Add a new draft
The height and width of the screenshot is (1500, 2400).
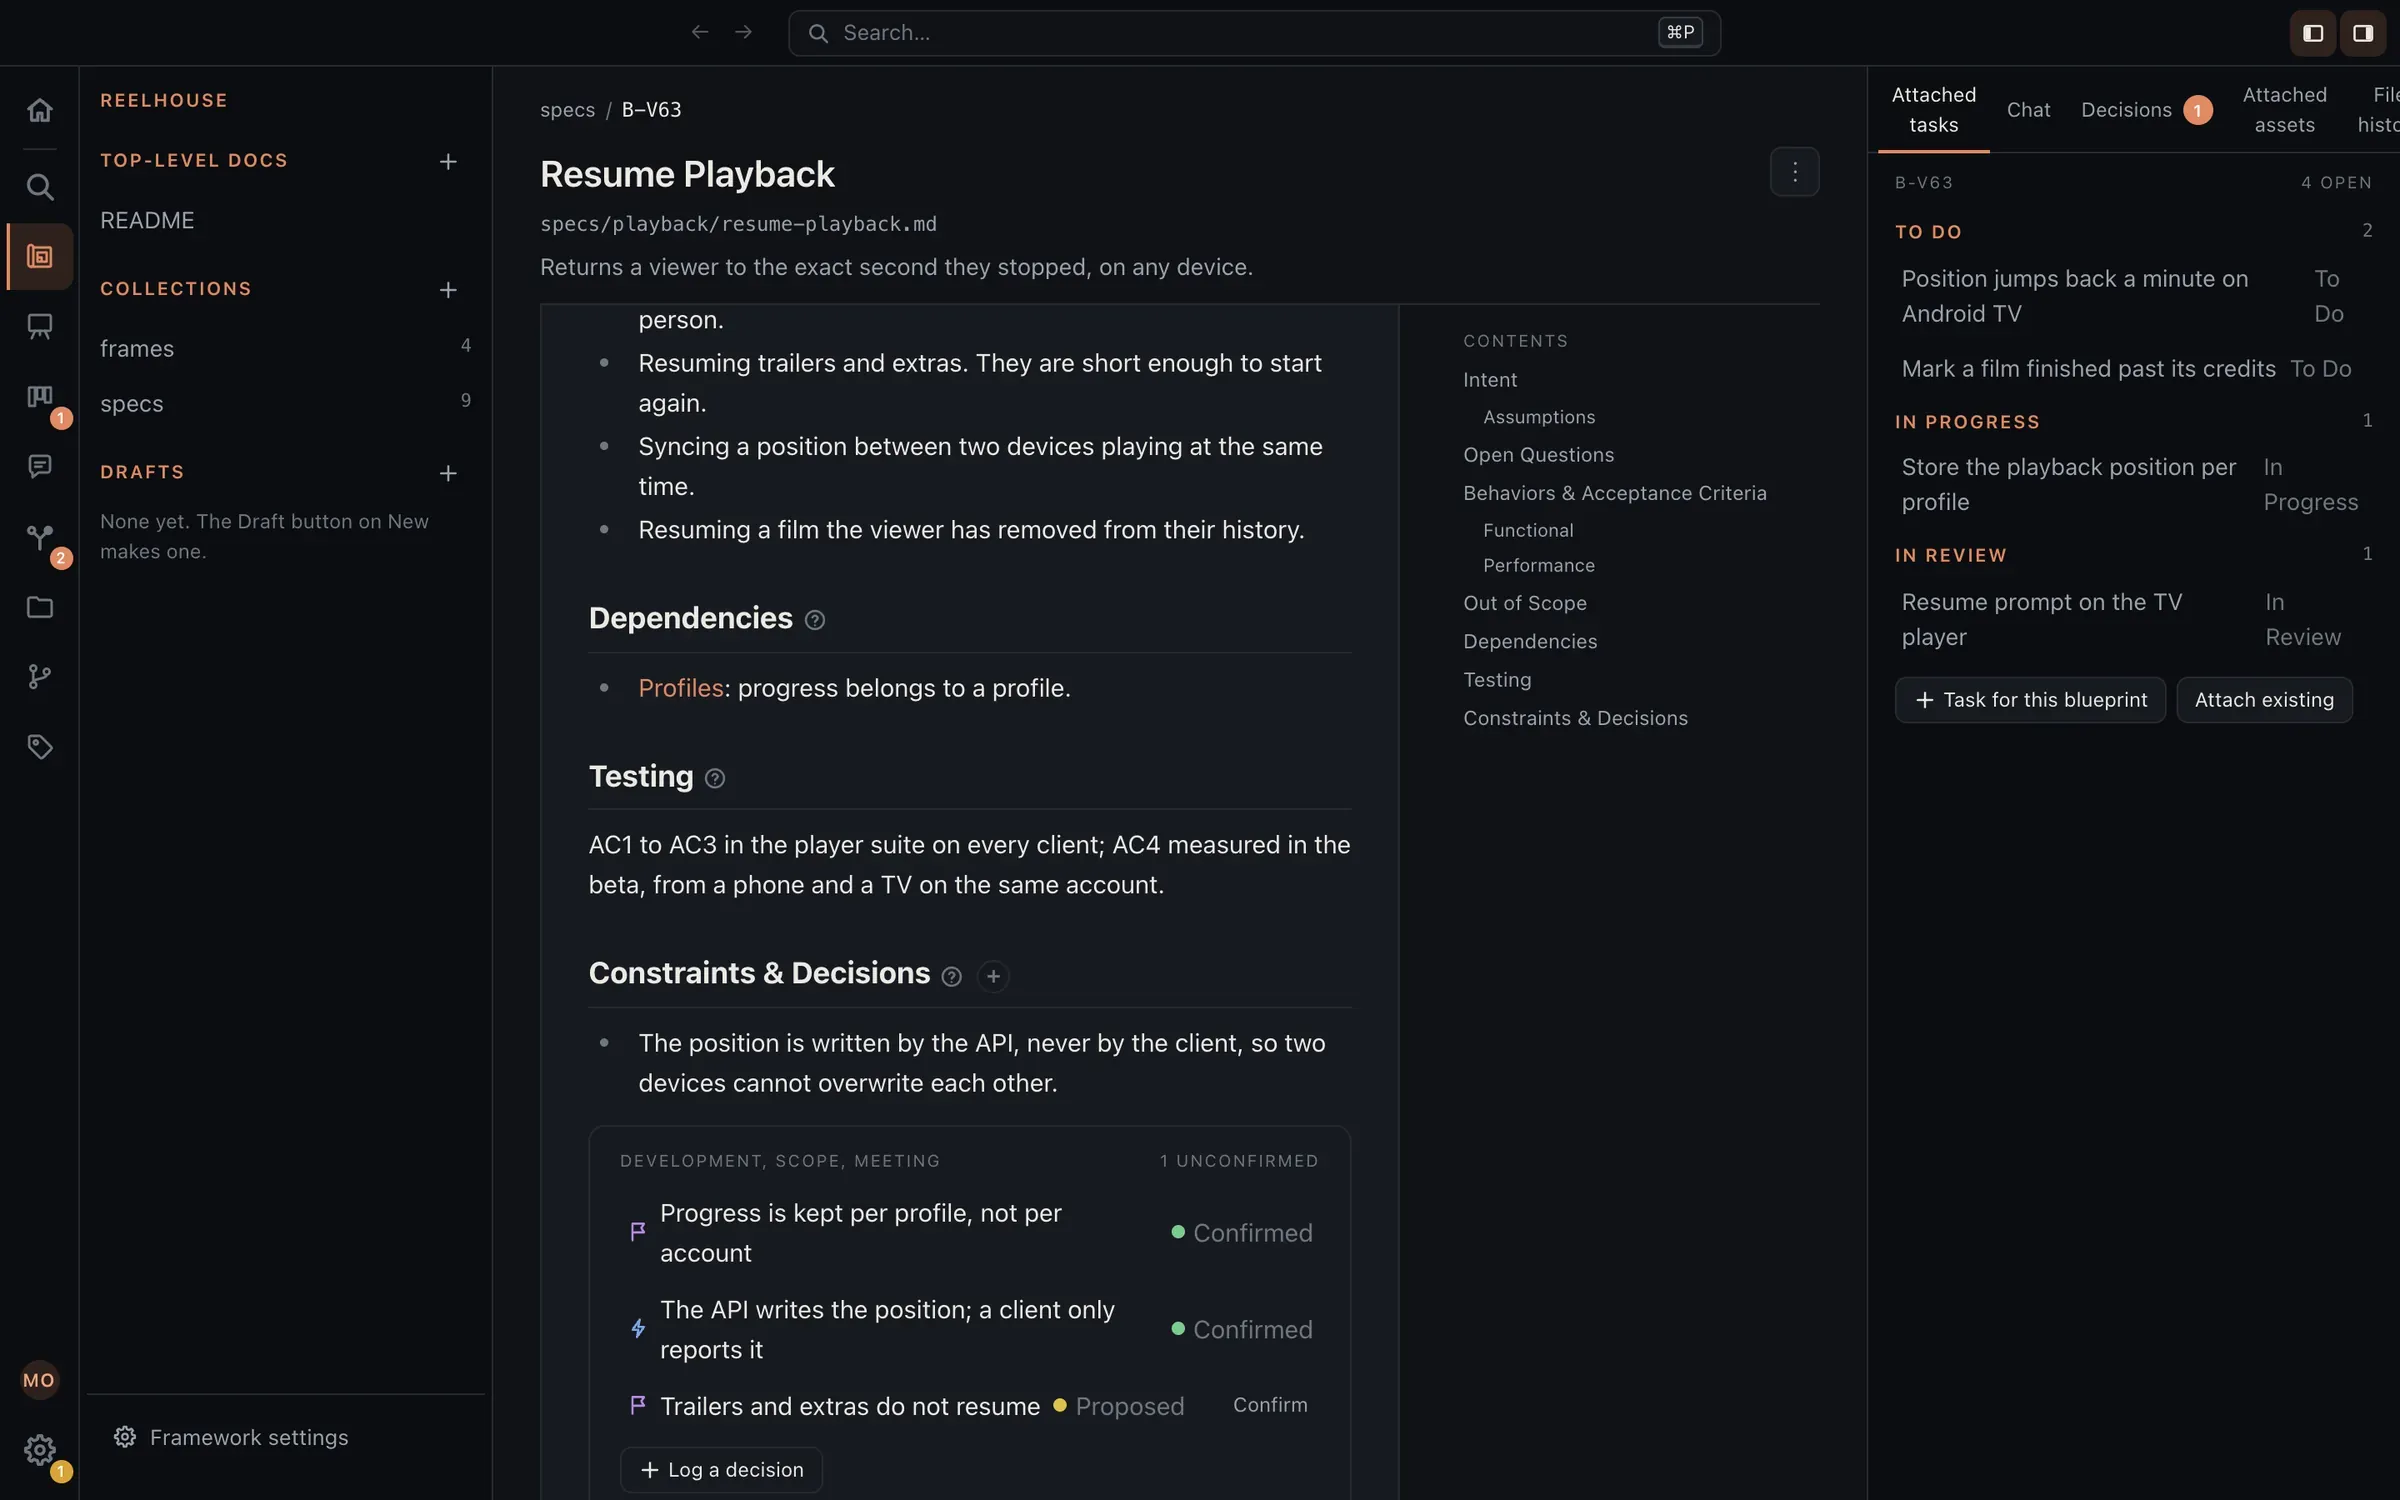click(x=448, y=473)
